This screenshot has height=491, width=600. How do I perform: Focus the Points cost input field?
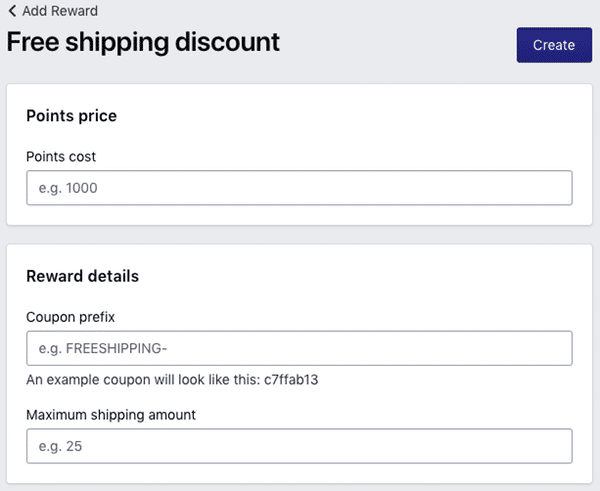pyautogui.click(x=299, y=188)
